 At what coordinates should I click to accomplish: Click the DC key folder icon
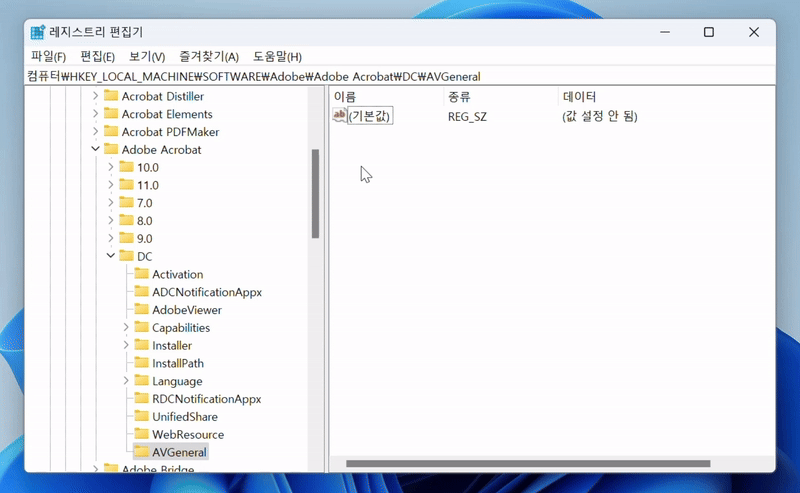pyautogui.click(x=126, y=256)
